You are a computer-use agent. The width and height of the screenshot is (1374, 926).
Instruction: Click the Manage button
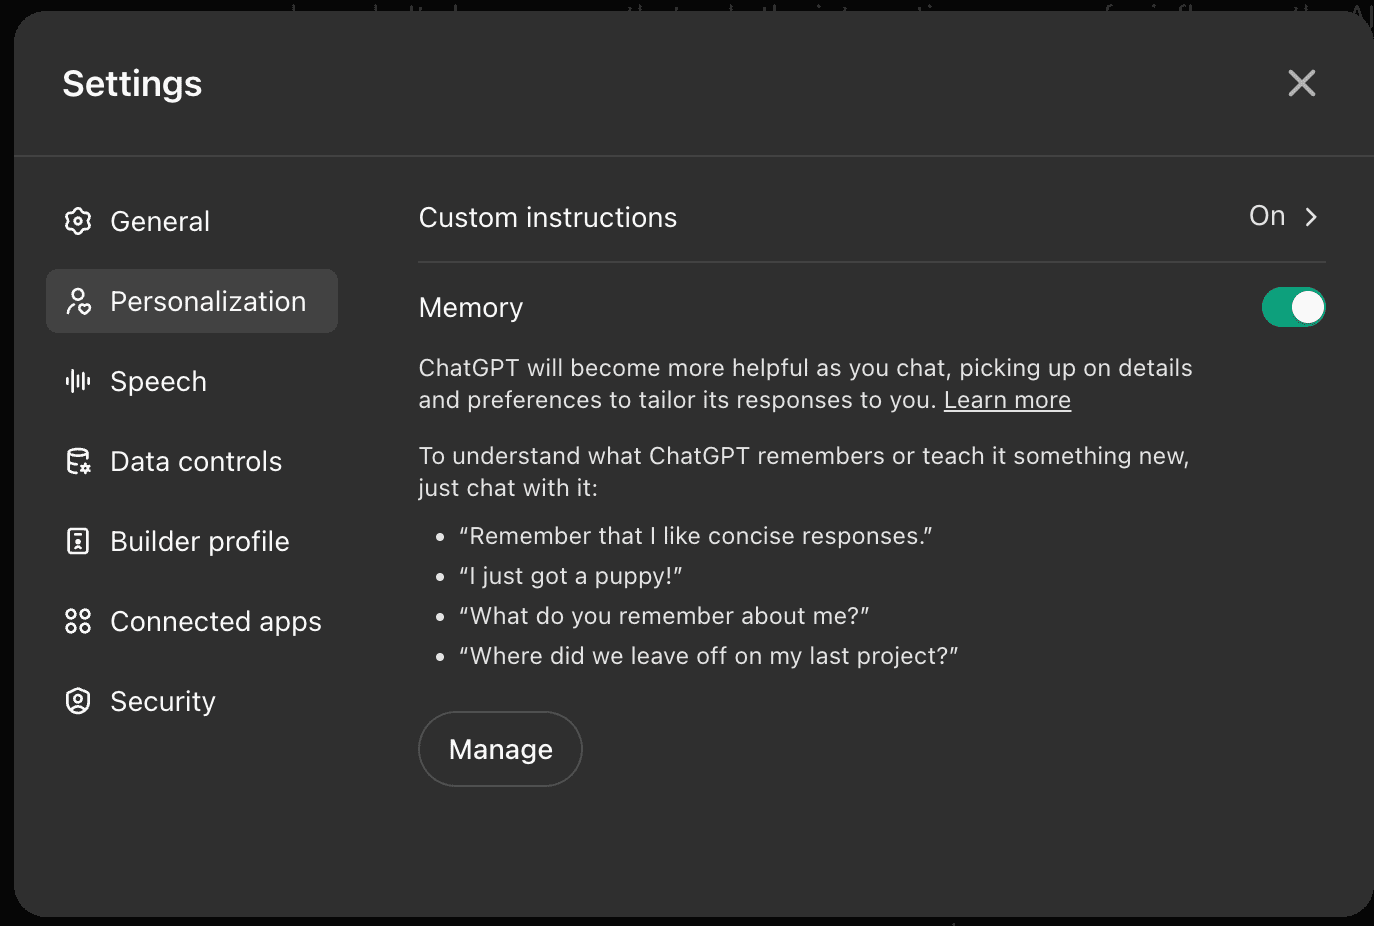pos(500,748)
